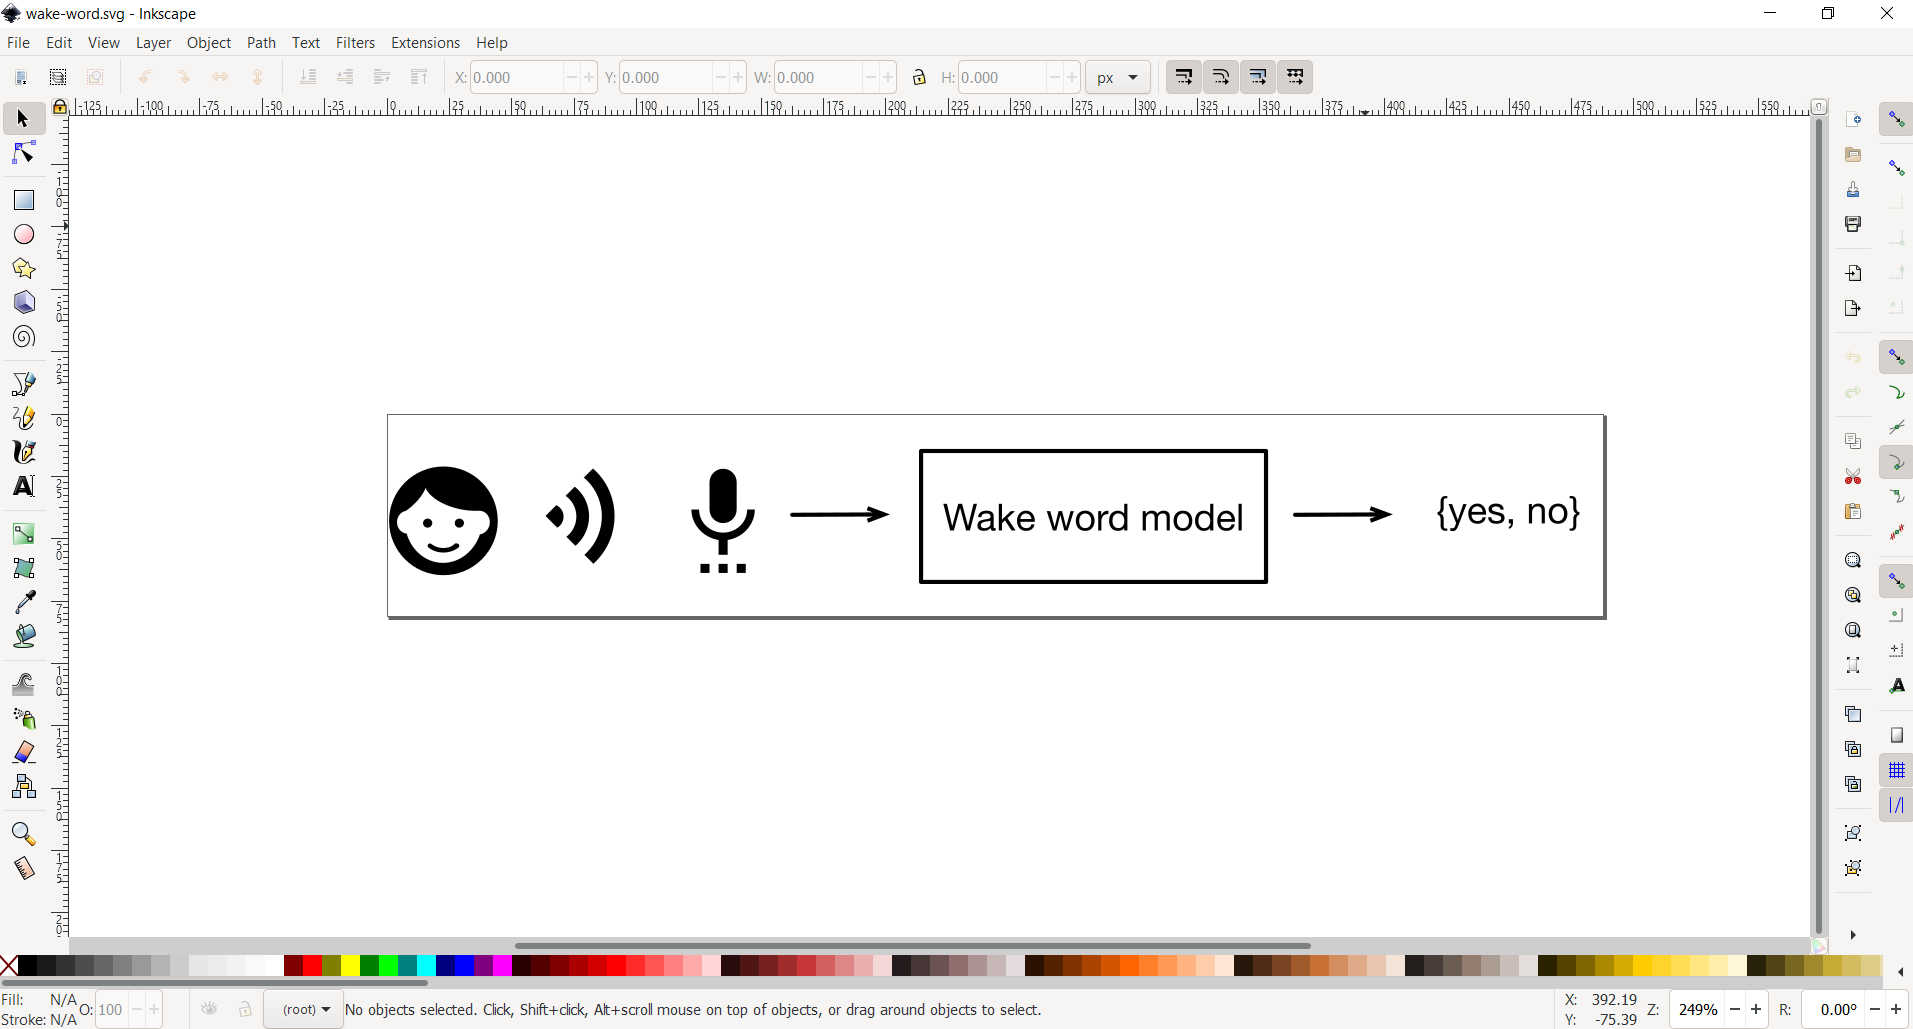Click the Cut scissors icon

point(1853,476)
